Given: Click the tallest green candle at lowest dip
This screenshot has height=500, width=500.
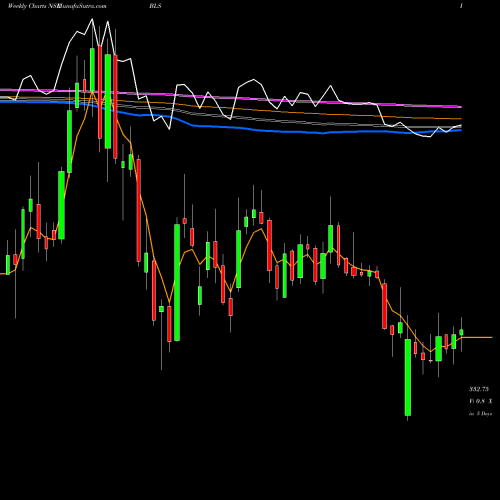Looking at the screenshot, I should tap(408, 377).
